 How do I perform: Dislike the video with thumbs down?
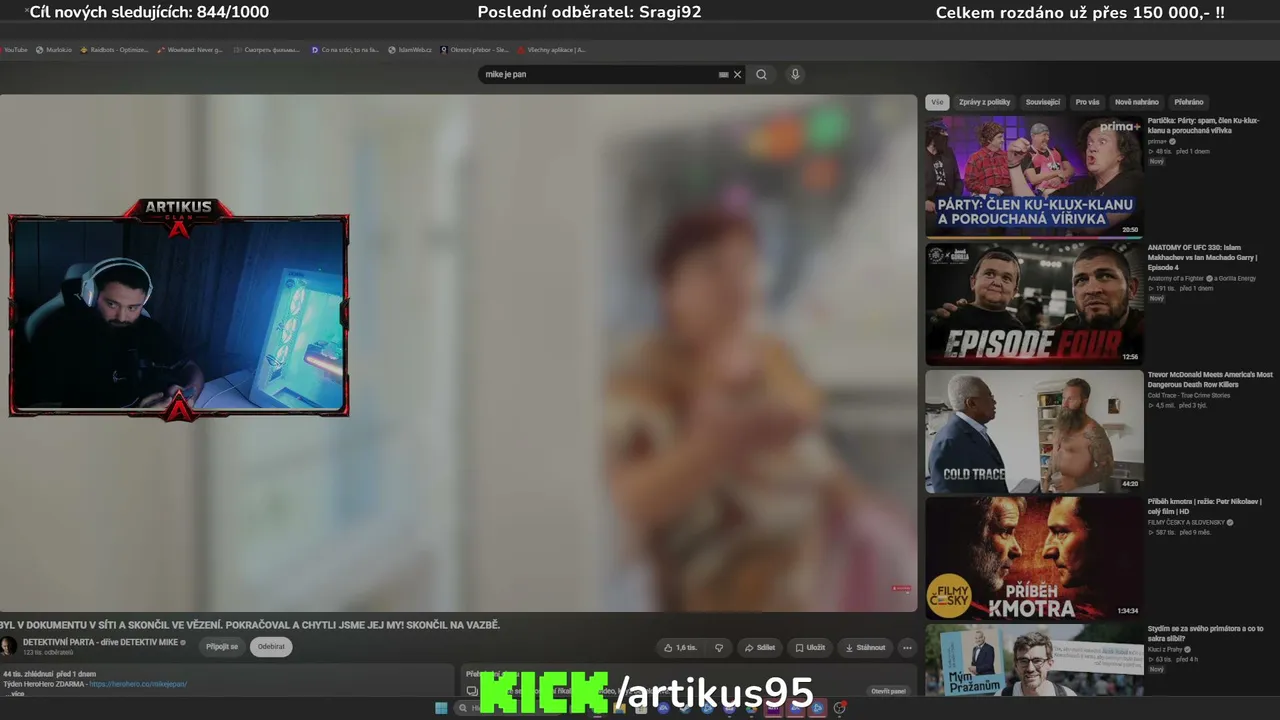[718, 647]
